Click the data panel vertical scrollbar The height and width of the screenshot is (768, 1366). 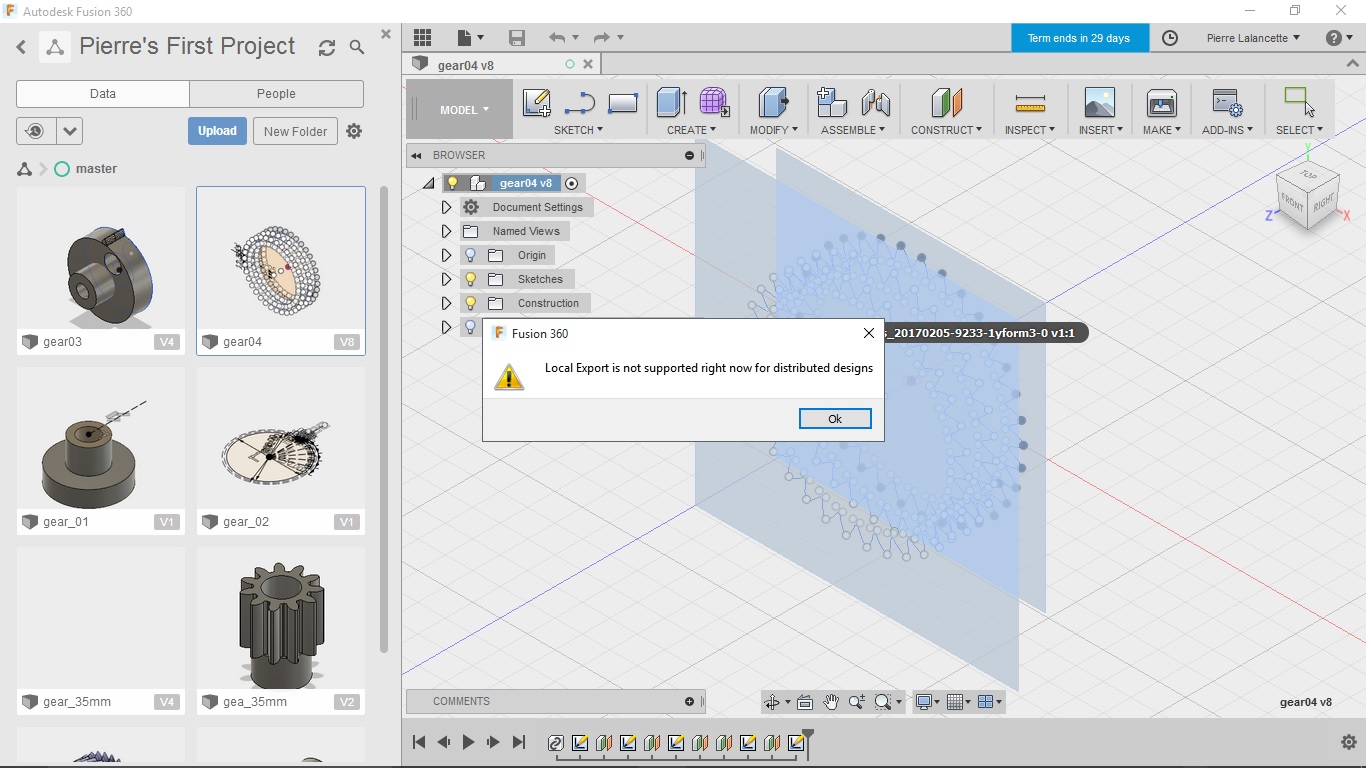(x=383, y=420)
